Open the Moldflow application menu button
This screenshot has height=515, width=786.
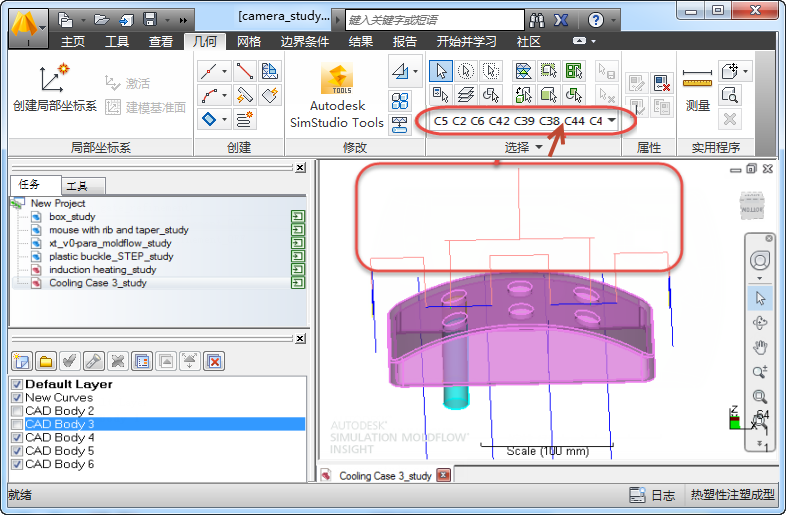coord(29,28)
